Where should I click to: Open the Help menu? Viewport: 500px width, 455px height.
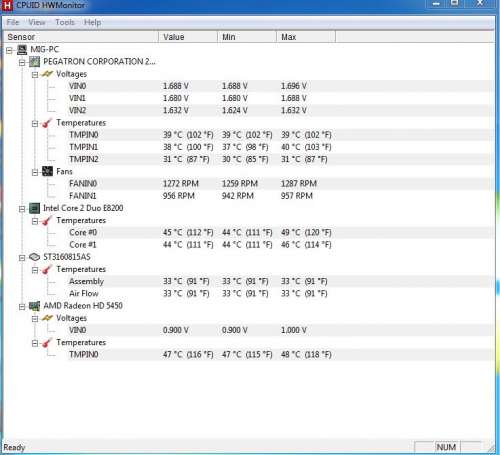[x=92, y=22]
